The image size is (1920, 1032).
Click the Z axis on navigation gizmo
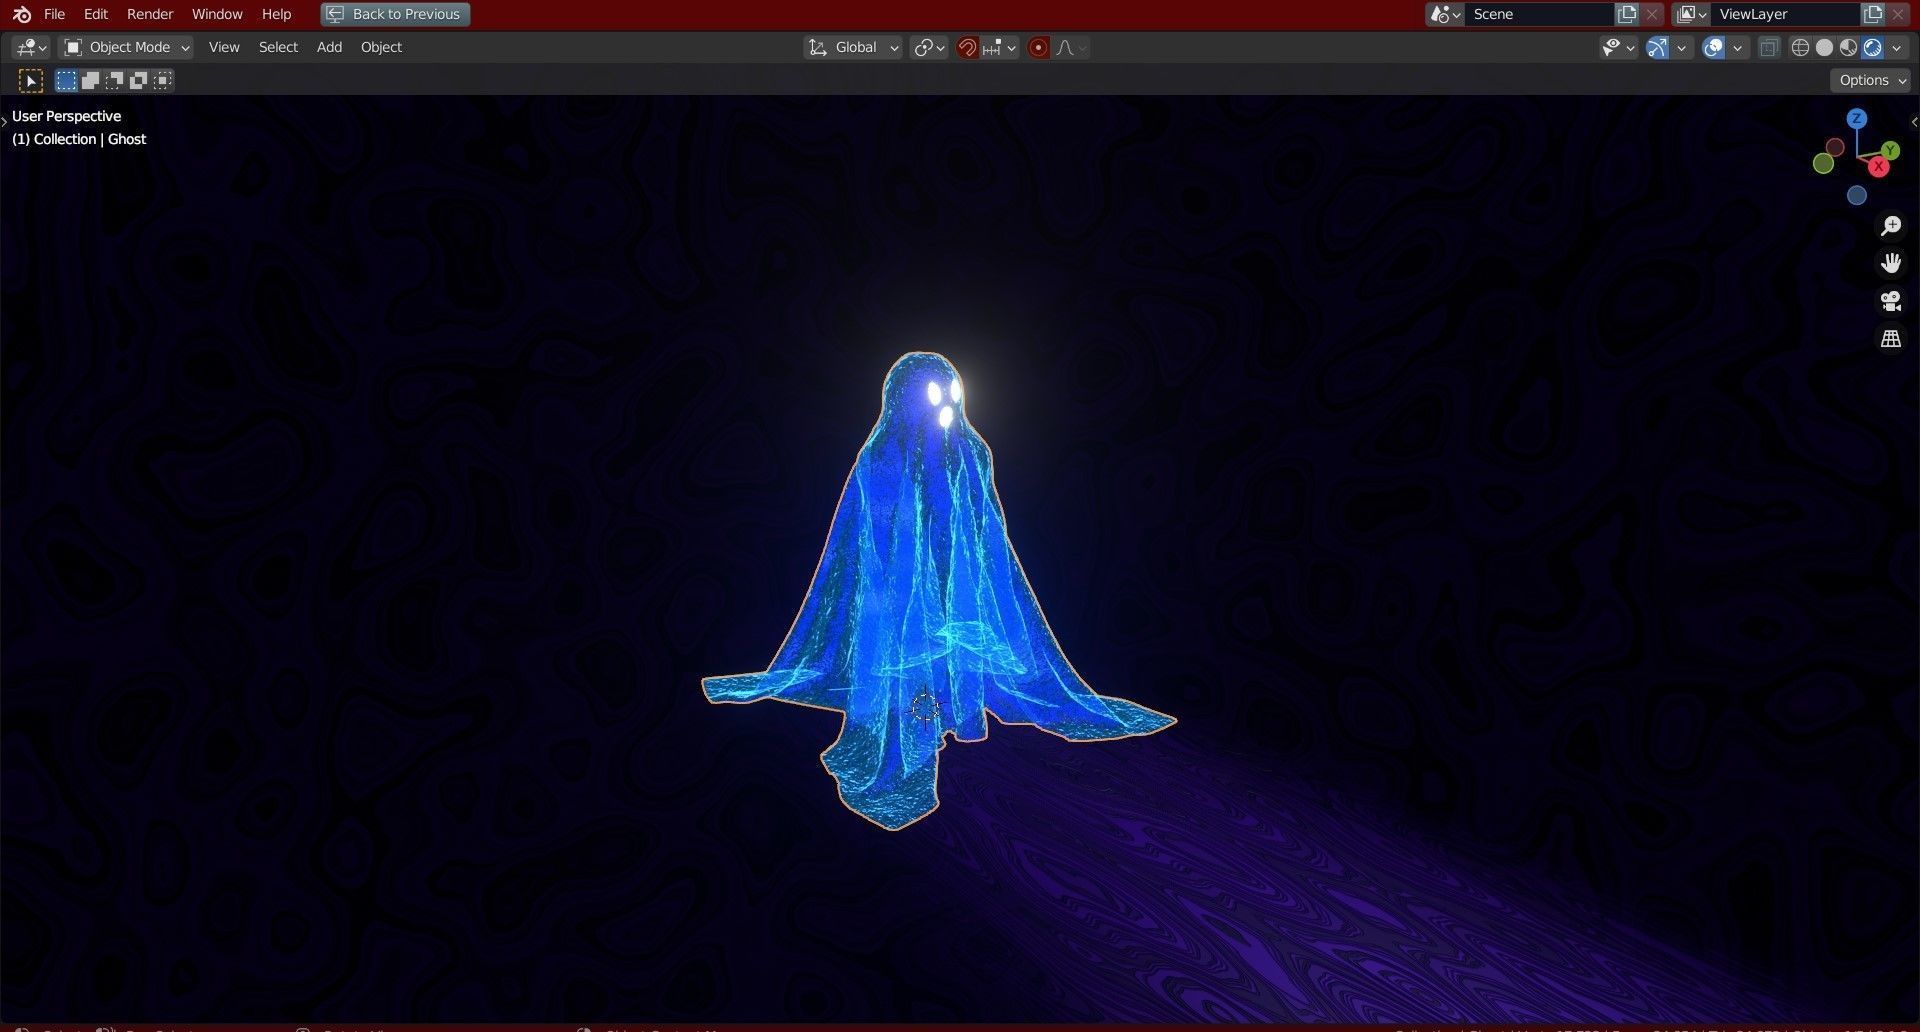1857,118
